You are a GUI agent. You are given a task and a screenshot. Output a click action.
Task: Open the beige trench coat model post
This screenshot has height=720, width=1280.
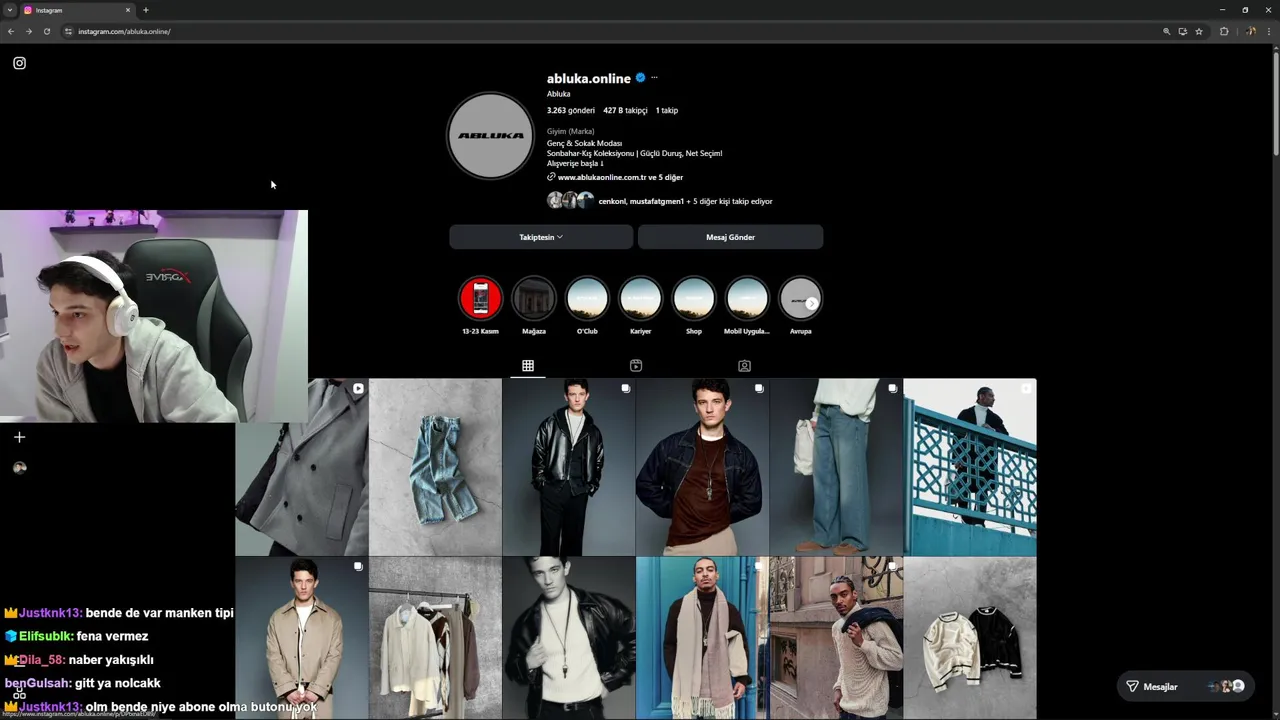coord(301,638)
